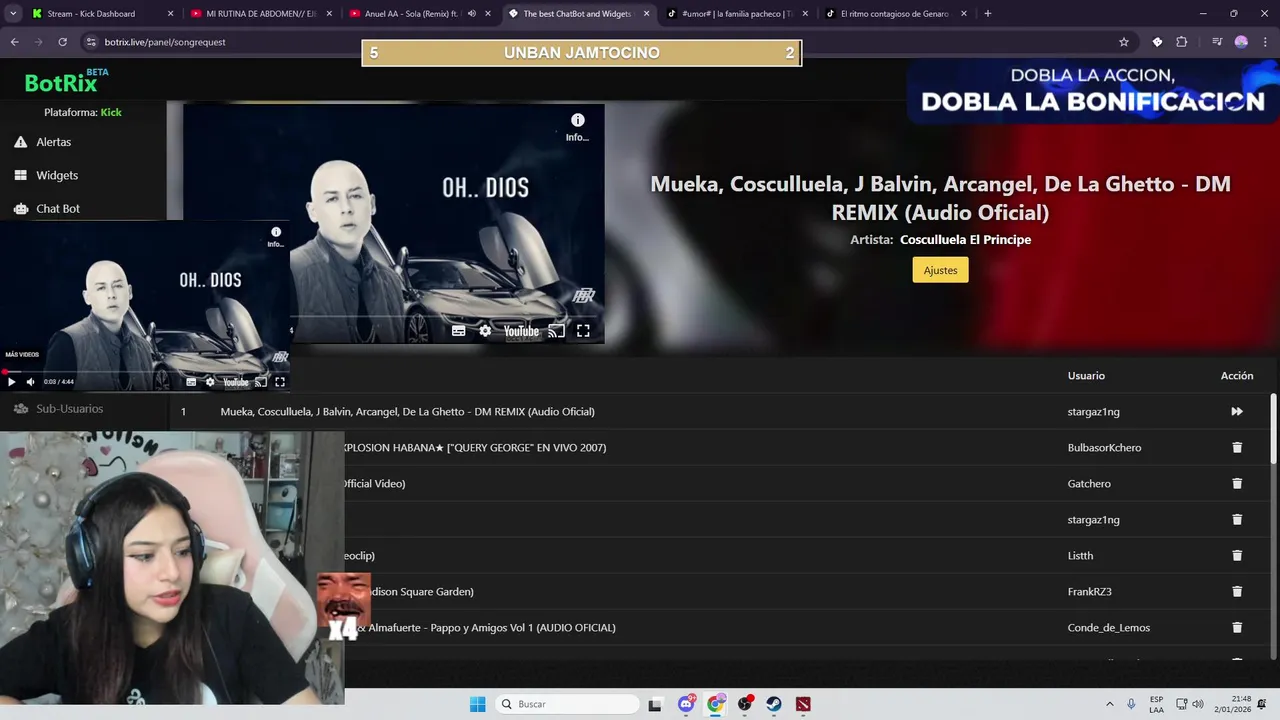Click YouTube logo on small overlay video
Image resolution: width=1280 pixels, height=720 pixels.
click(x=235, y=381)
